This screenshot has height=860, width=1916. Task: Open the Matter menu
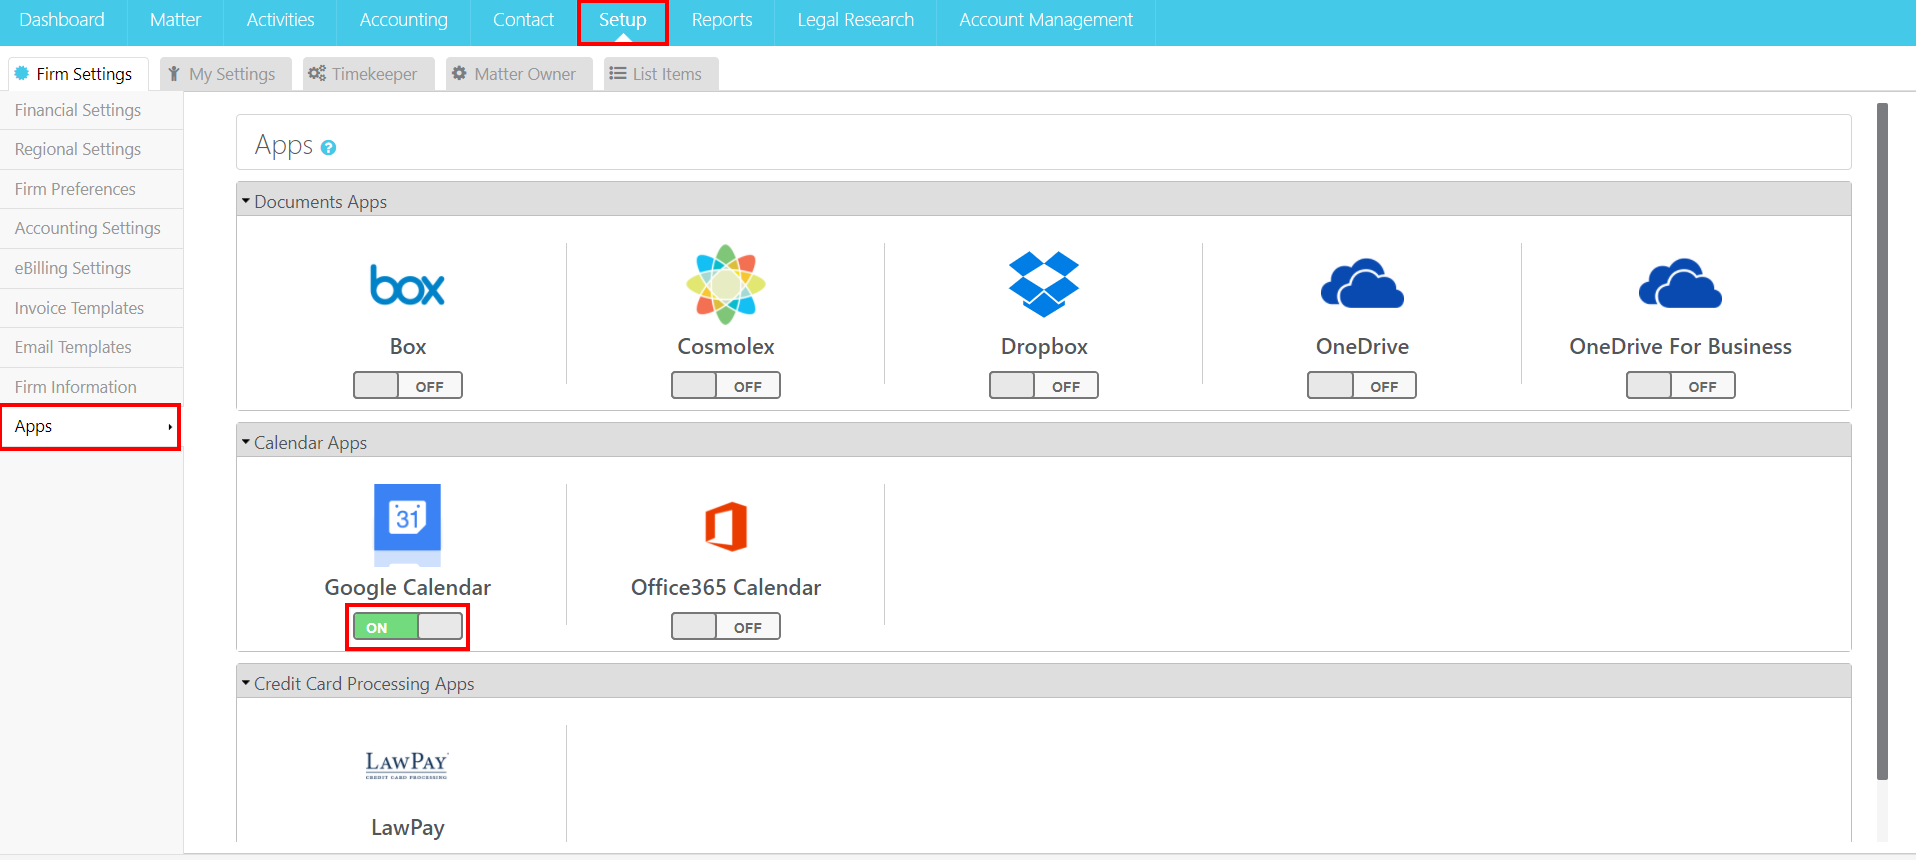tap(175, 20)
